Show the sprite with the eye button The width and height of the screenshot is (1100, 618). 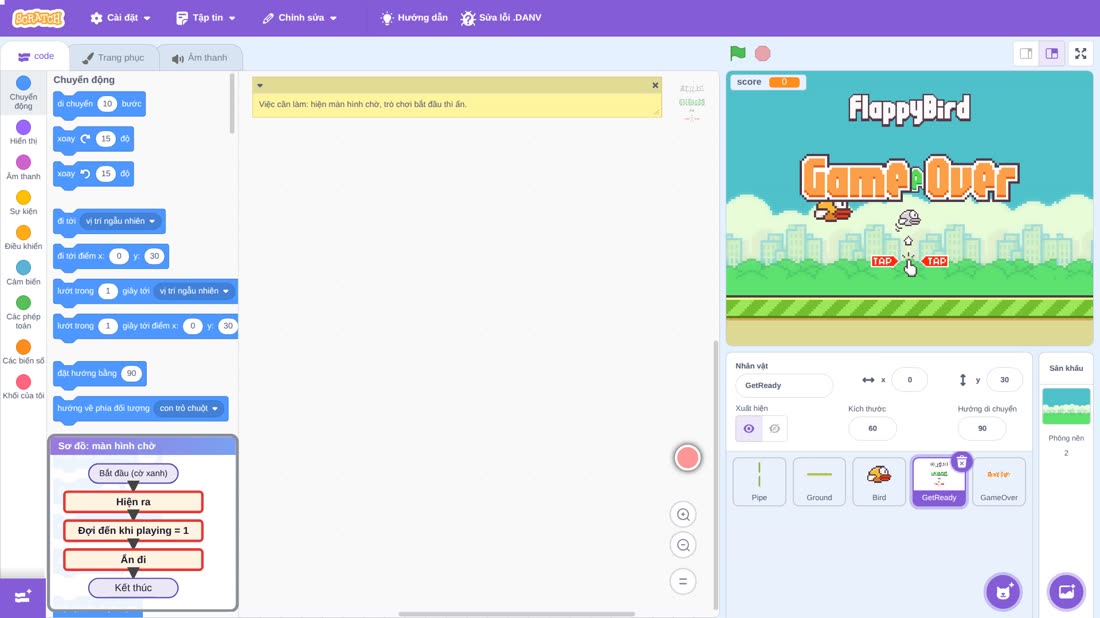click(749, 429)
